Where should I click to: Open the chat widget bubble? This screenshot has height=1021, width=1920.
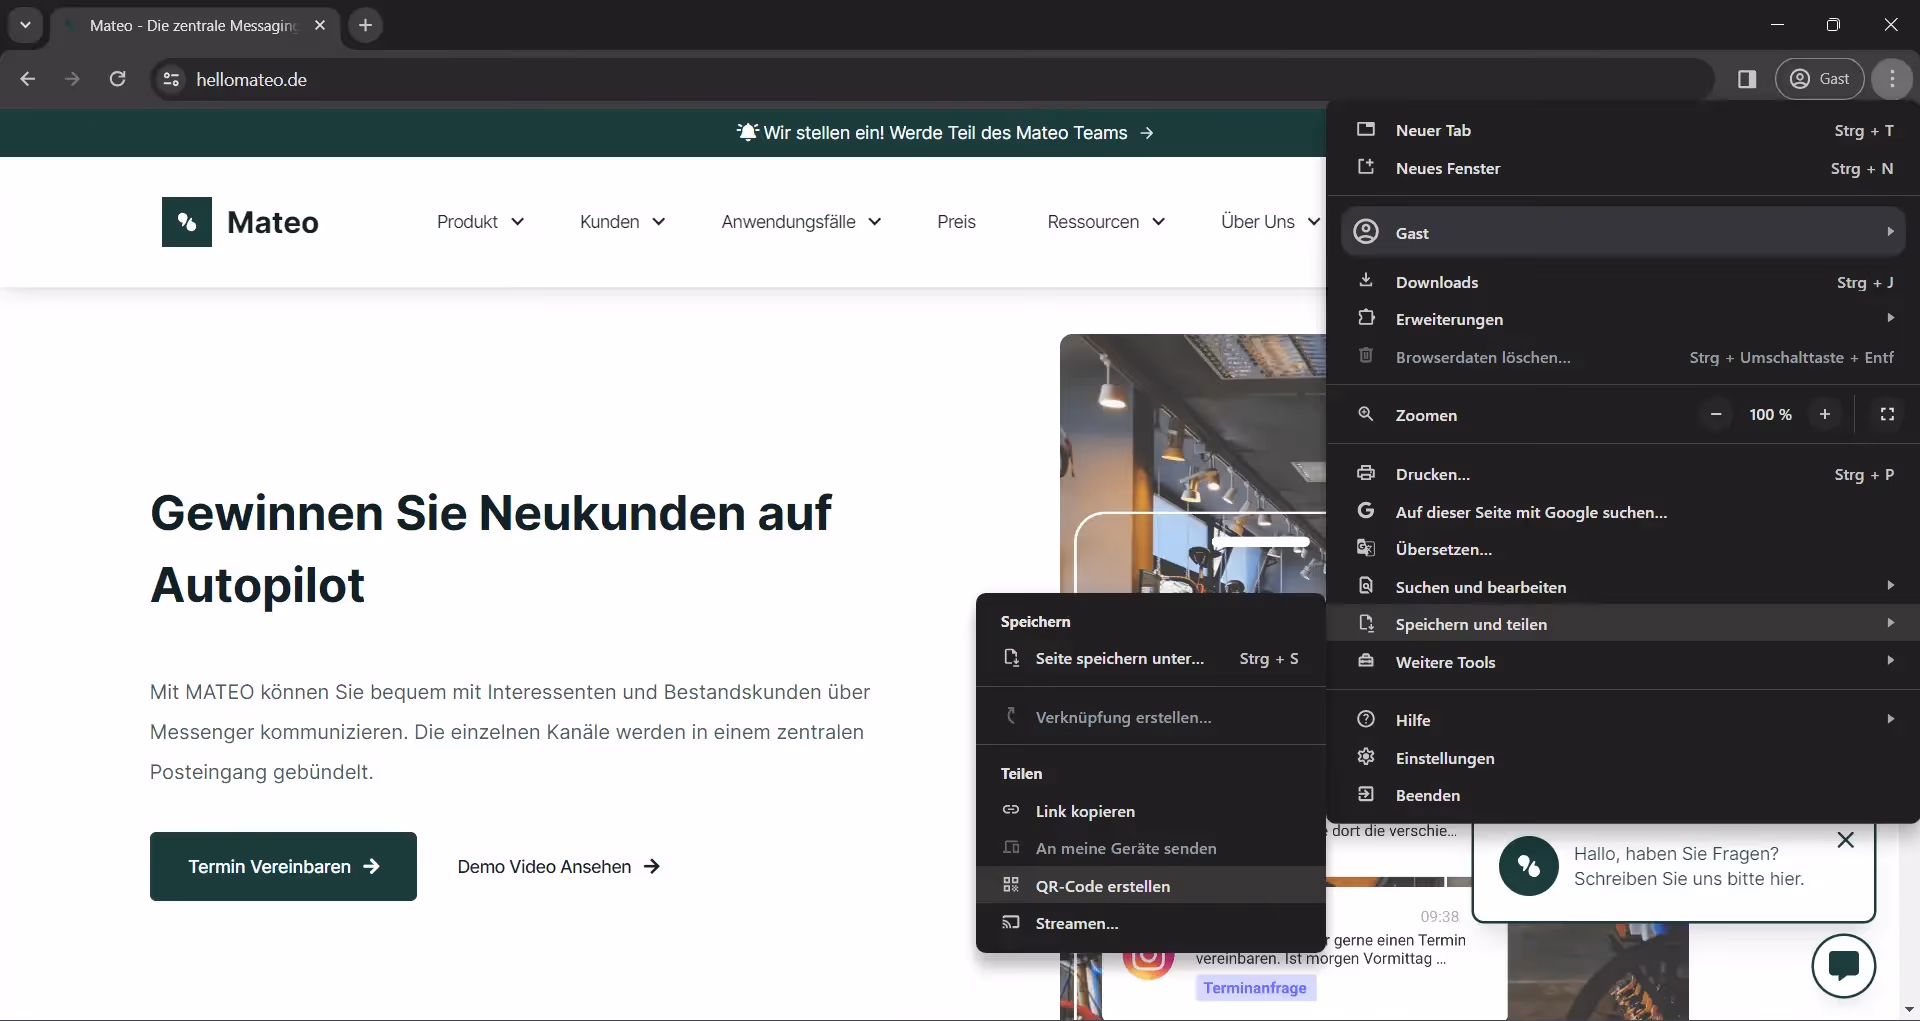click(1843, 966)
